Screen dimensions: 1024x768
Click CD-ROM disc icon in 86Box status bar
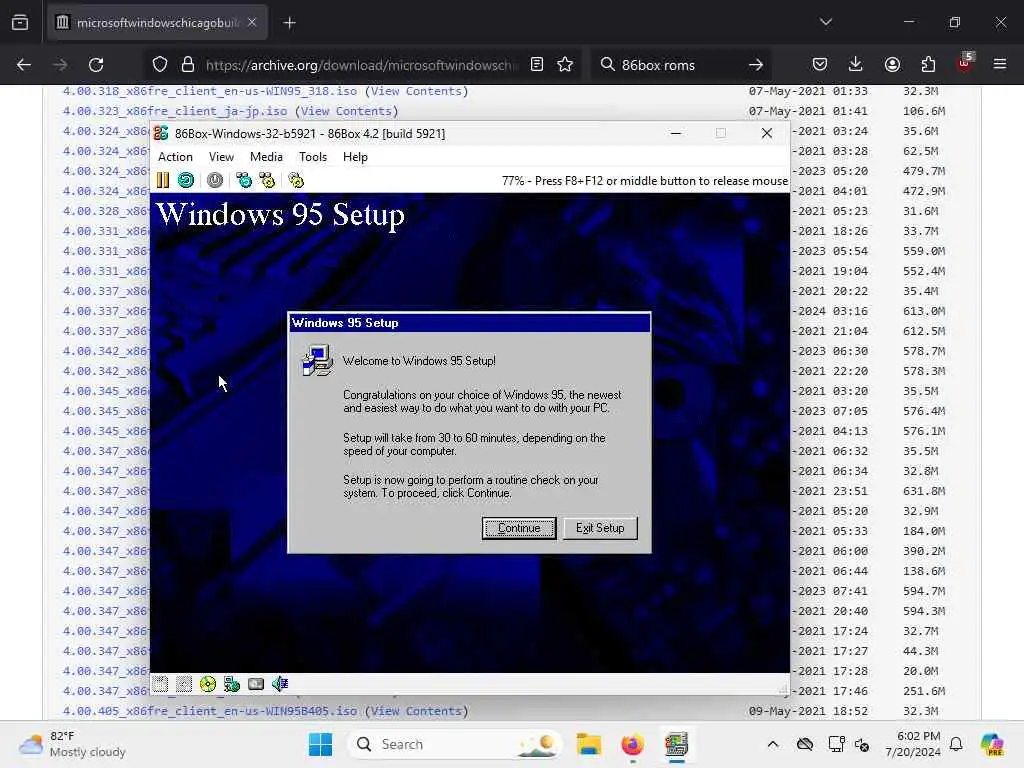208,684
